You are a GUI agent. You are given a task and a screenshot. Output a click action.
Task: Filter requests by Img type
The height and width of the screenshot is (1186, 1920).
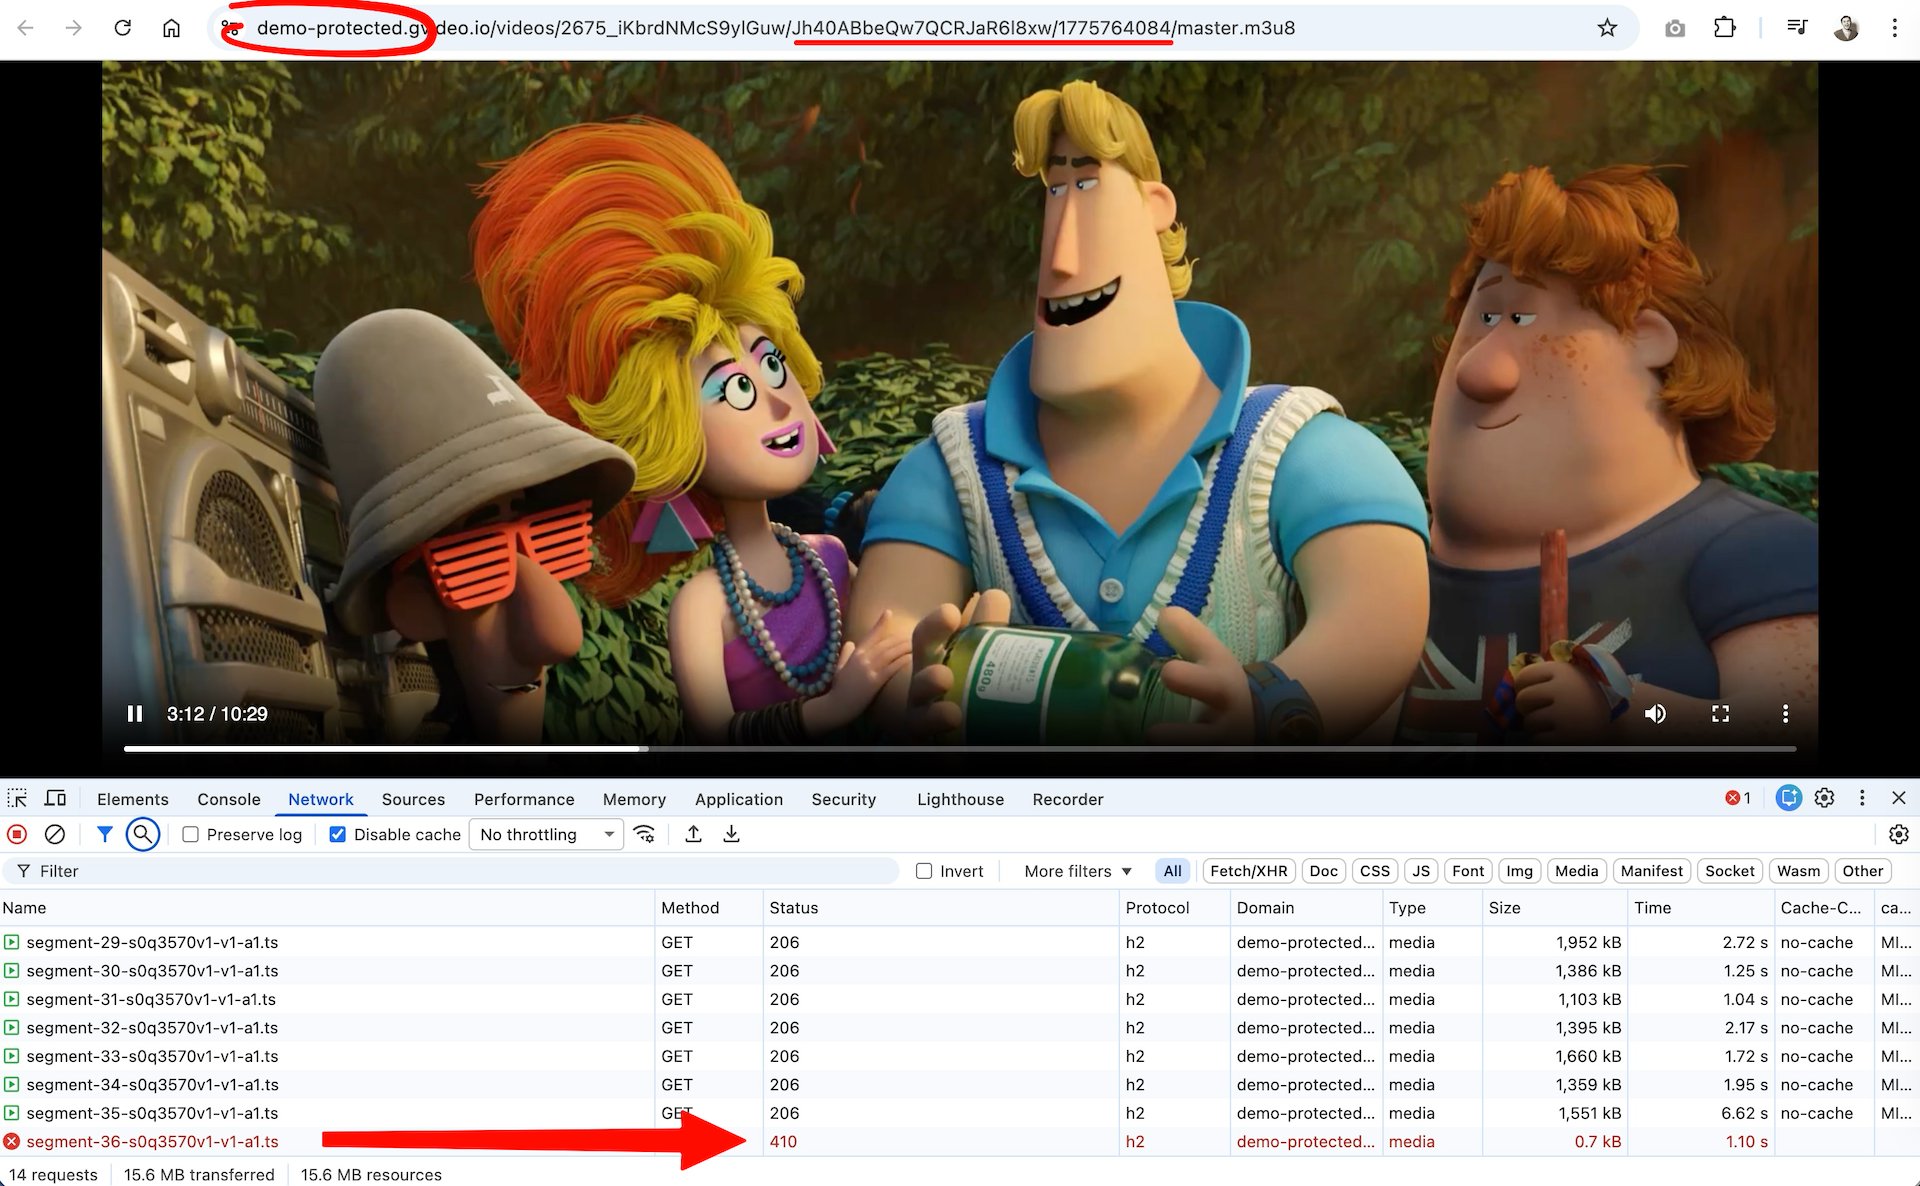[x=1520, y=871]
